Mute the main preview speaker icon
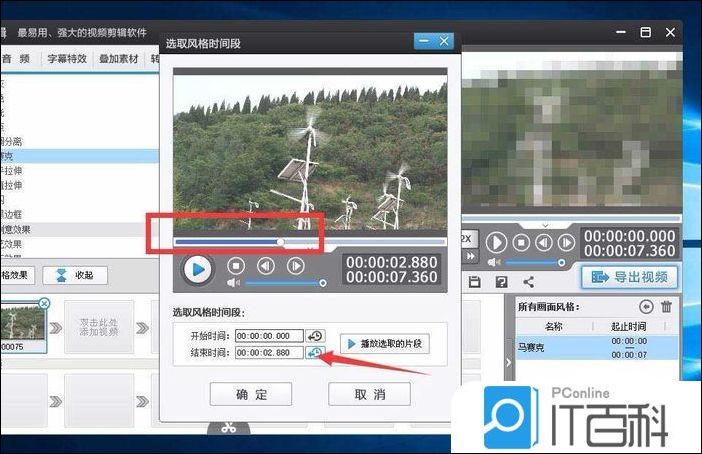 click(493, 262)
